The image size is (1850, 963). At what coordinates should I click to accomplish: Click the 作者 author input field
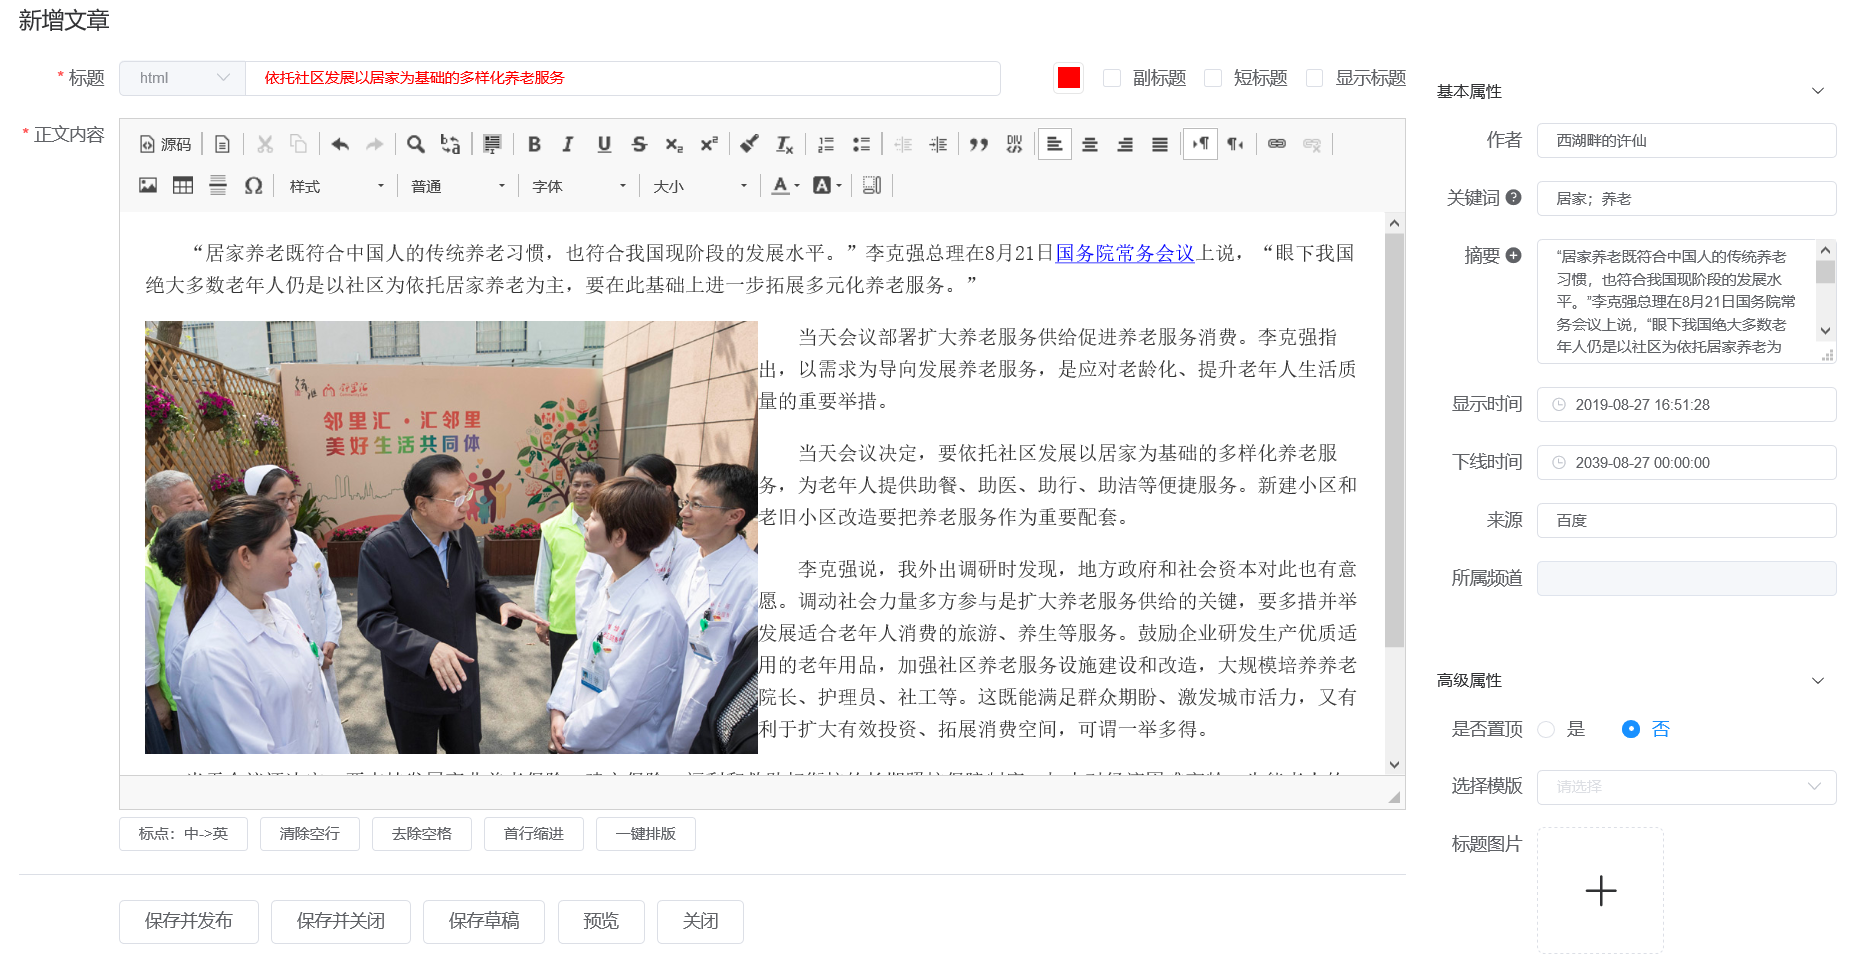[1686, 141]
